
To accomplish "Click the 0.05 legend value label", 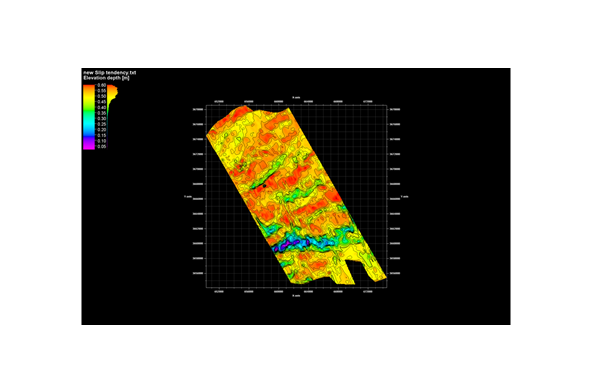I will [x=102, y=147].
